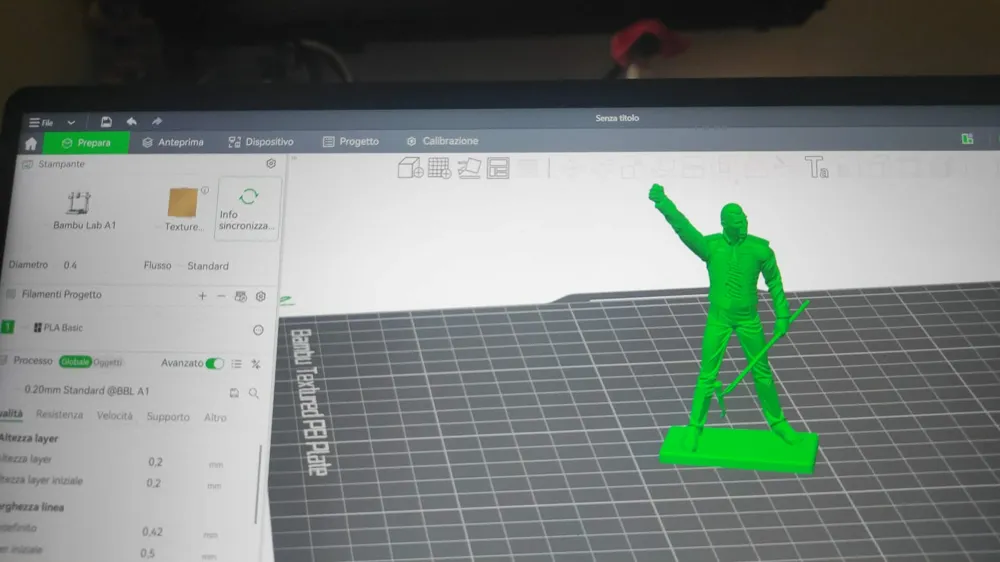Add a filament with the plus icon
The height and width of the screenshot is (562, 1000).
pos(202,296)
